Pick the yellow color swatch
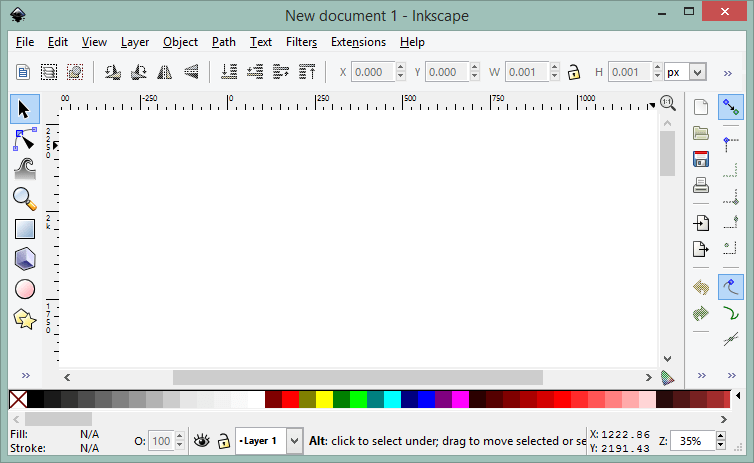Screen dimensions: 754x463 point(324,400)
